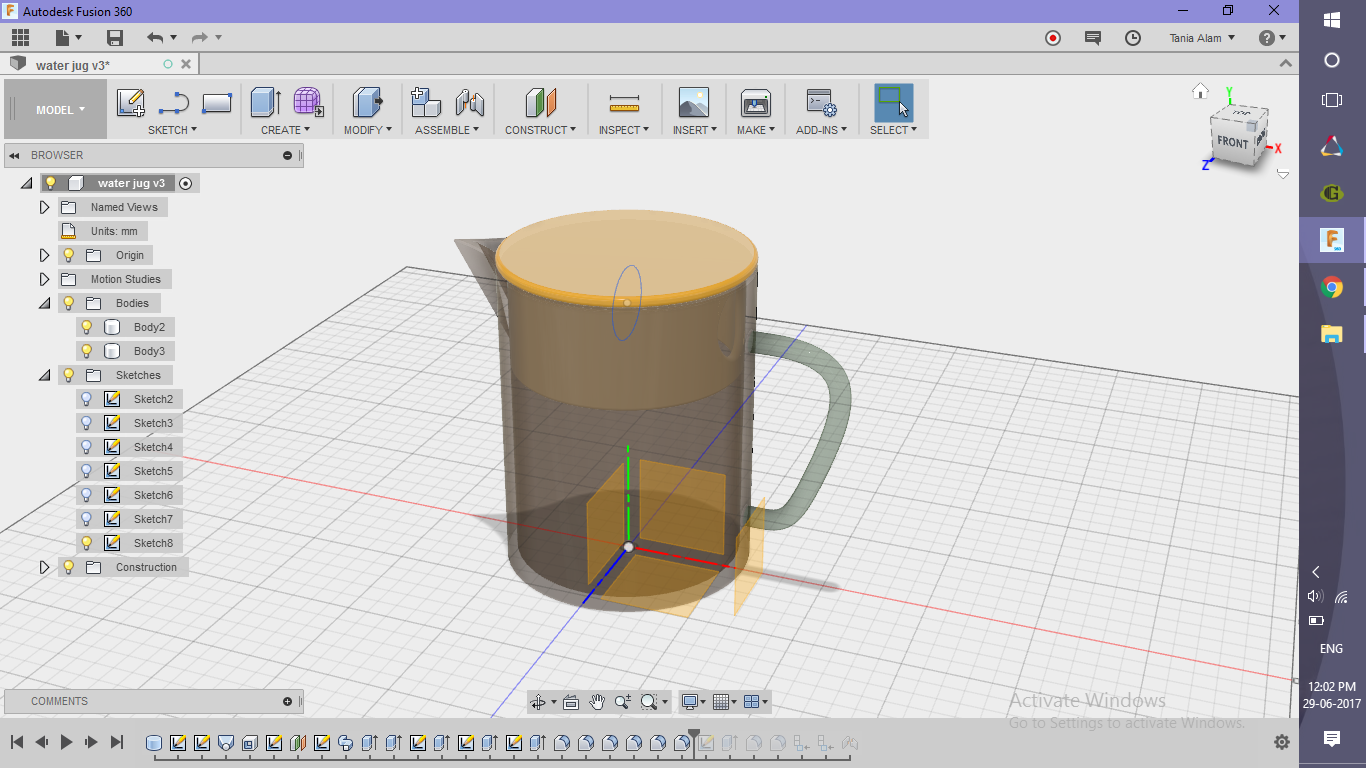
Task: Open Chrome from the Windows taskbar
Action: pyautogui.click(x=1332, y=288)
